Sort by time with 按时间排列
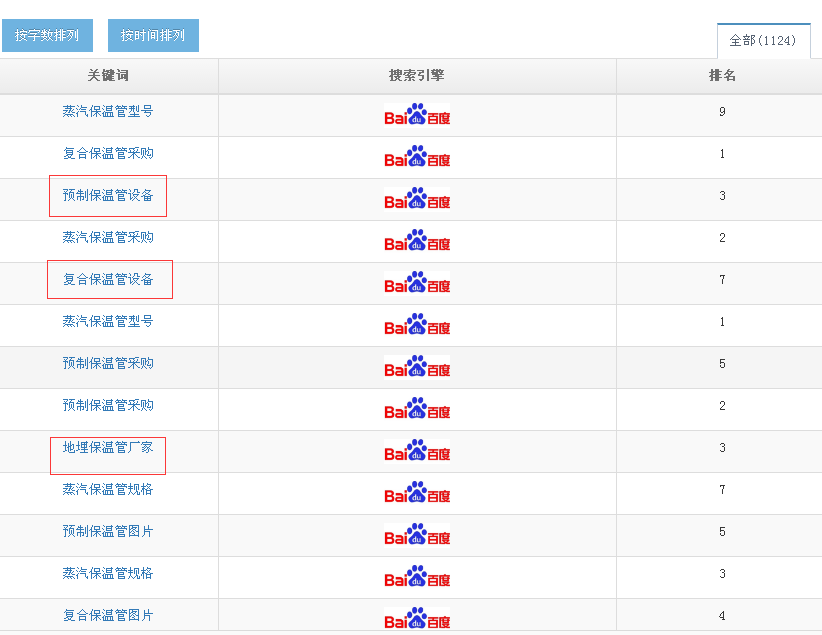Screen dimensions: 822x635 [153, 36]
